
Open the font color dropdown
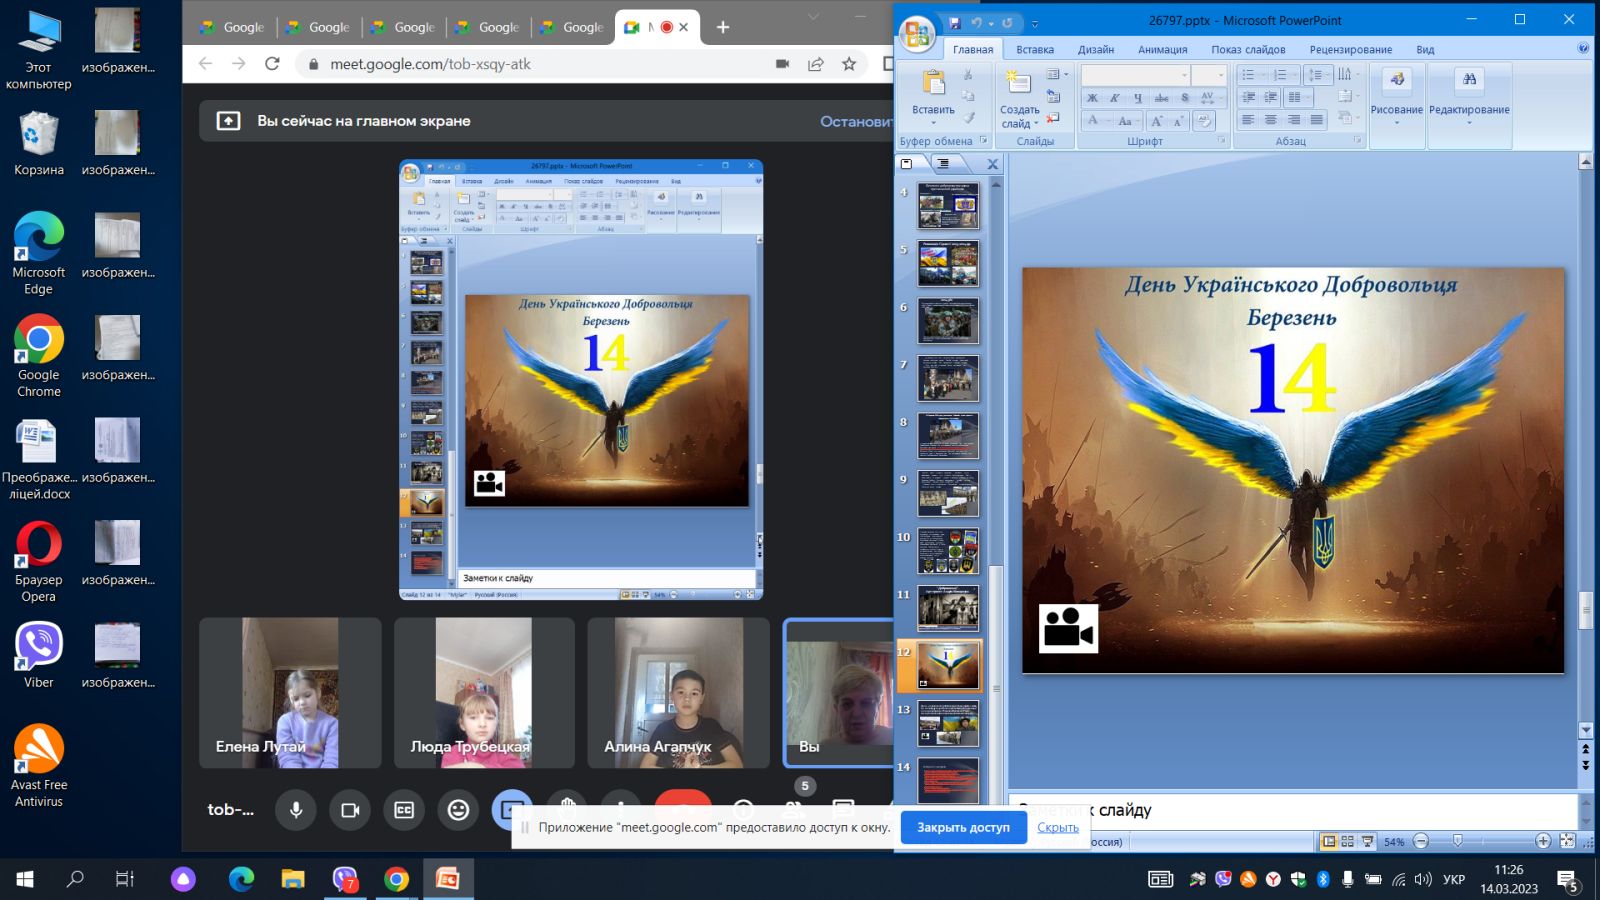click(x=1108, y=121)
